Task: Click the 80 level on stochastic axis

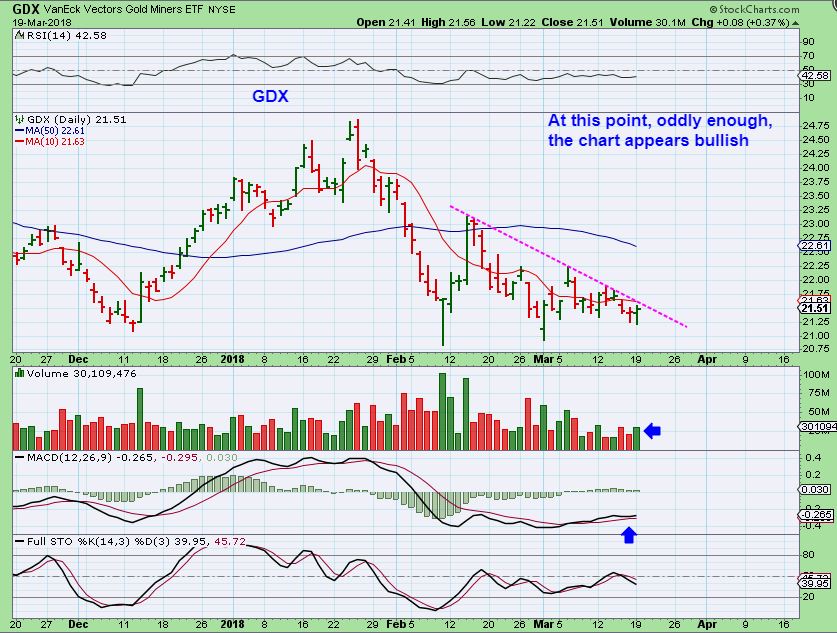Action: pyautogui.click(x=808, y=555)
